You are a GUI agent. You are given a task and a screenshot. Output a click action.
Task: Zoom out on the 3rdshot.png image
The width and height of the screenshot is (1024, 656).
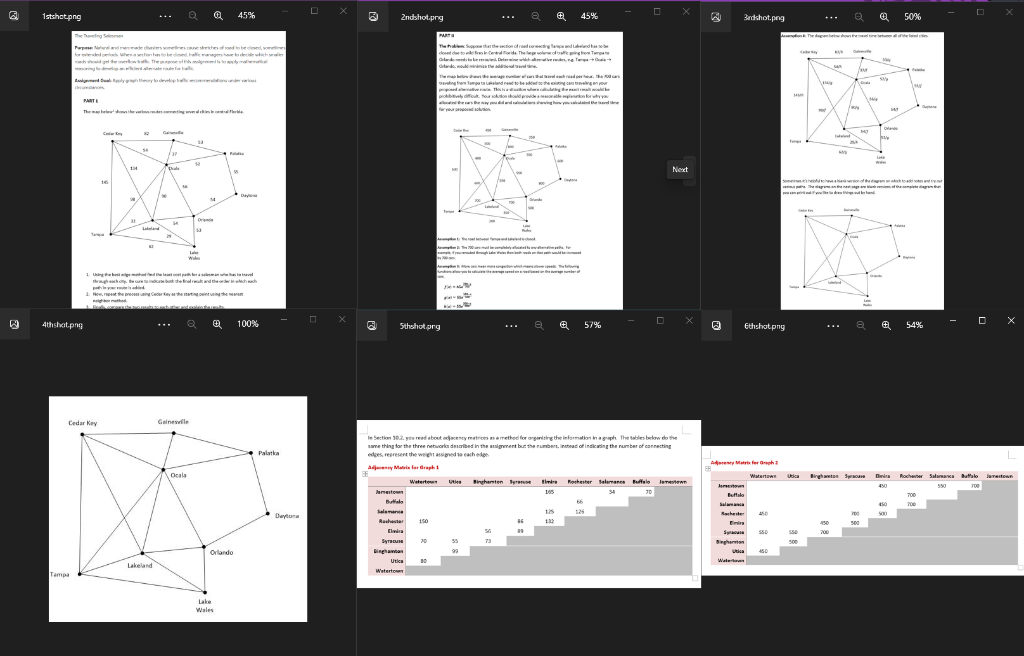pos(858,16)
